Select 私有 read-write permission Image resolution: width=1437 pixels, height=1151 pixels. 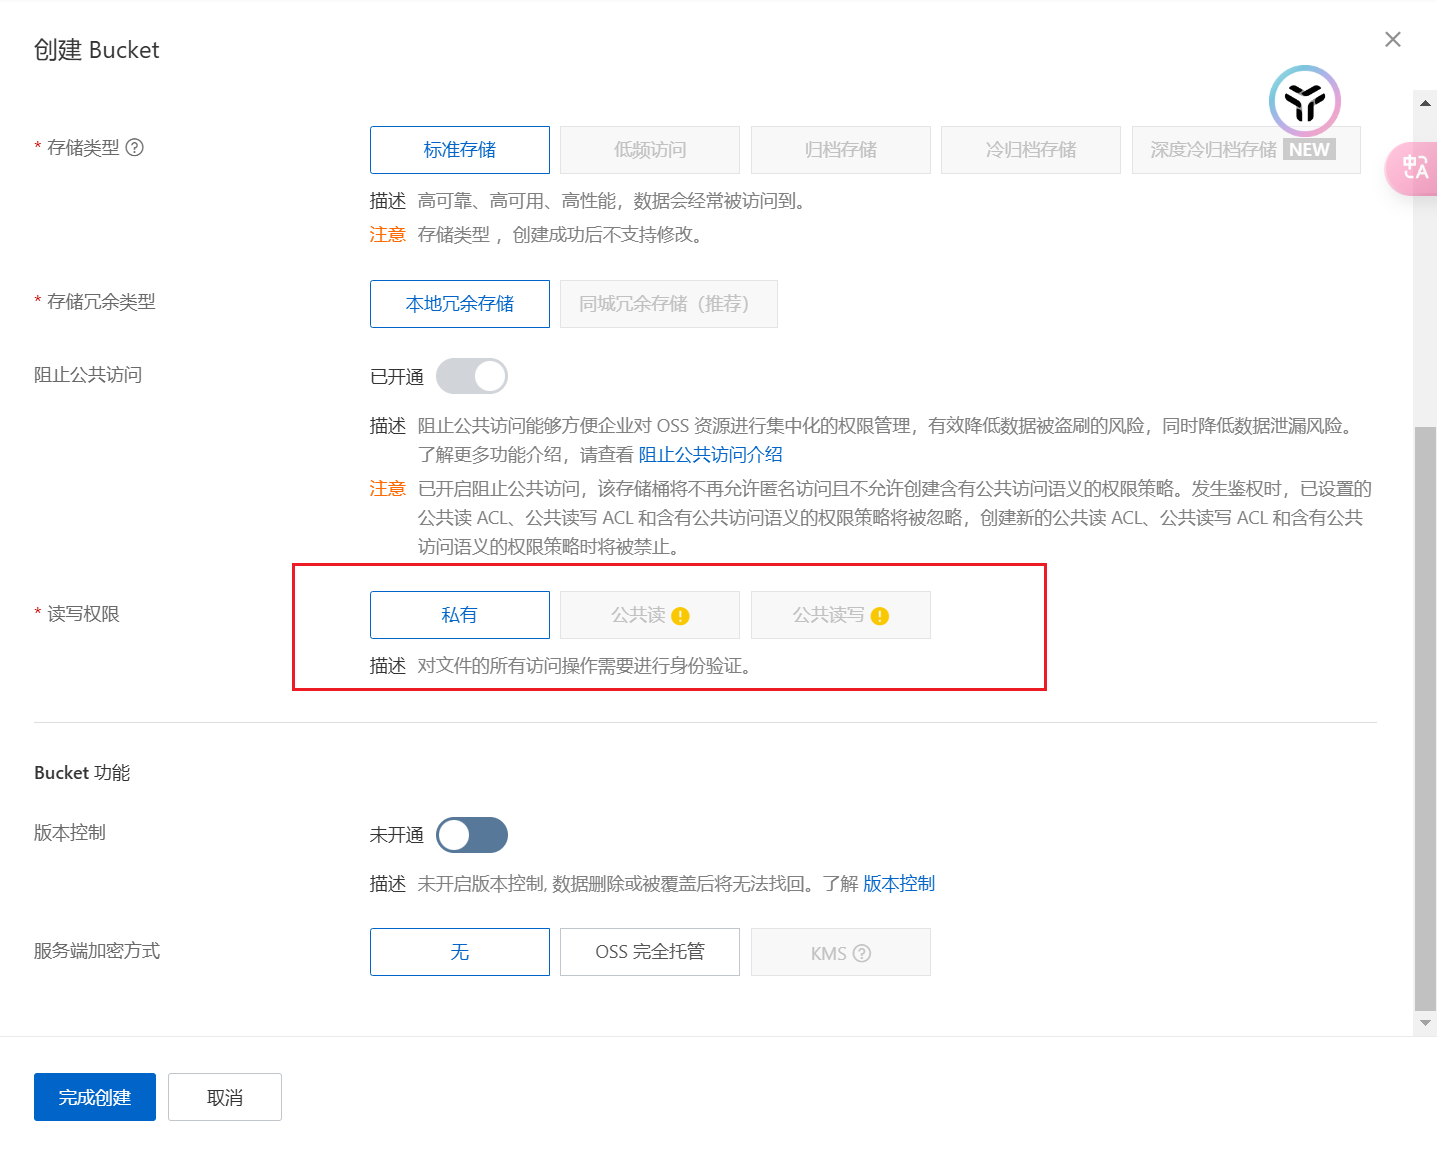[460, 615]
